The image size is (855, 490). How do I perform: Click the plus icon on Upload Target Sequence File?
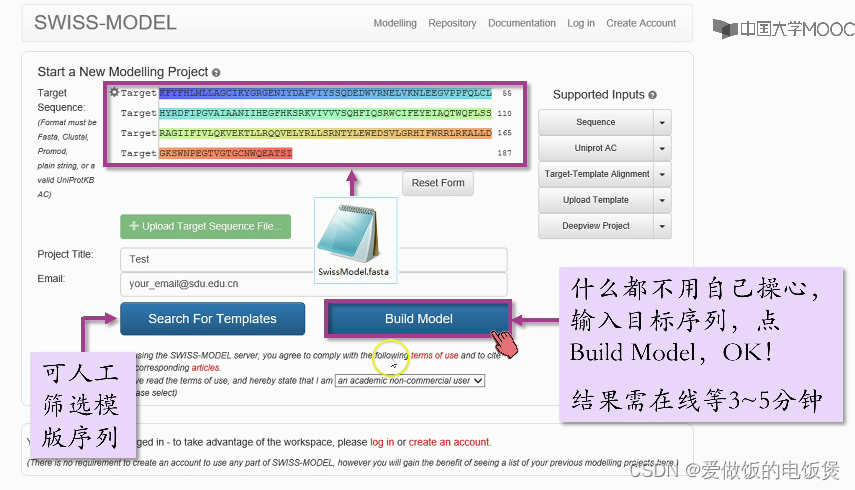(x=134, y=226)
